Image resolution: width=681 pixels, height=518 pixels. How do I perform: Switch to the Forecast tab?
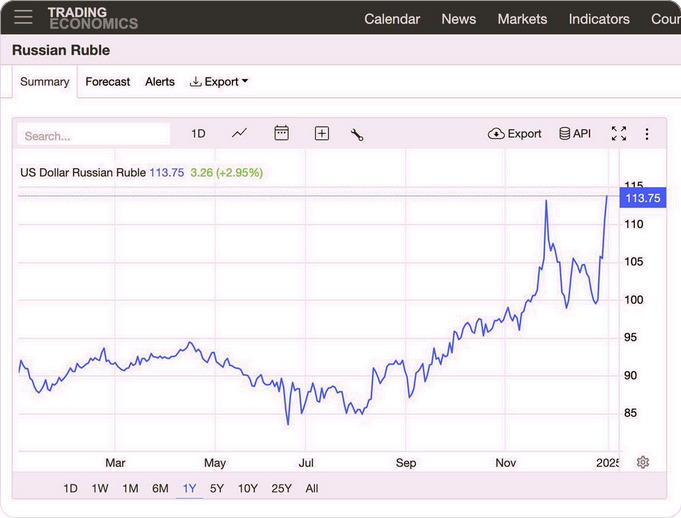point(108,82)
